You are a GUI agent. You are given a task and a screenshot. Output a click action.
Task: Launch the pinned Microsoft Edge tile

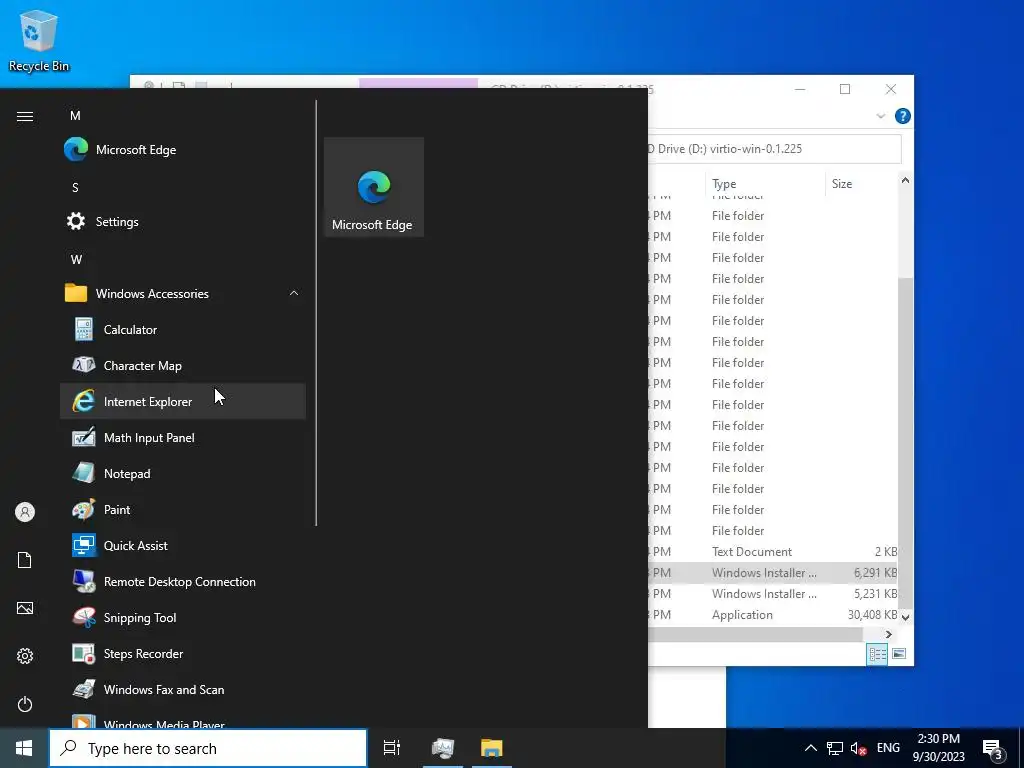(x=374, y=187)
